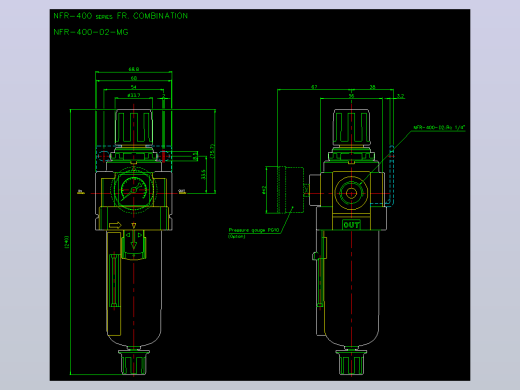Click the 'OUT' port label on side view
Screen dimensions: 520x390
point(351,225)
